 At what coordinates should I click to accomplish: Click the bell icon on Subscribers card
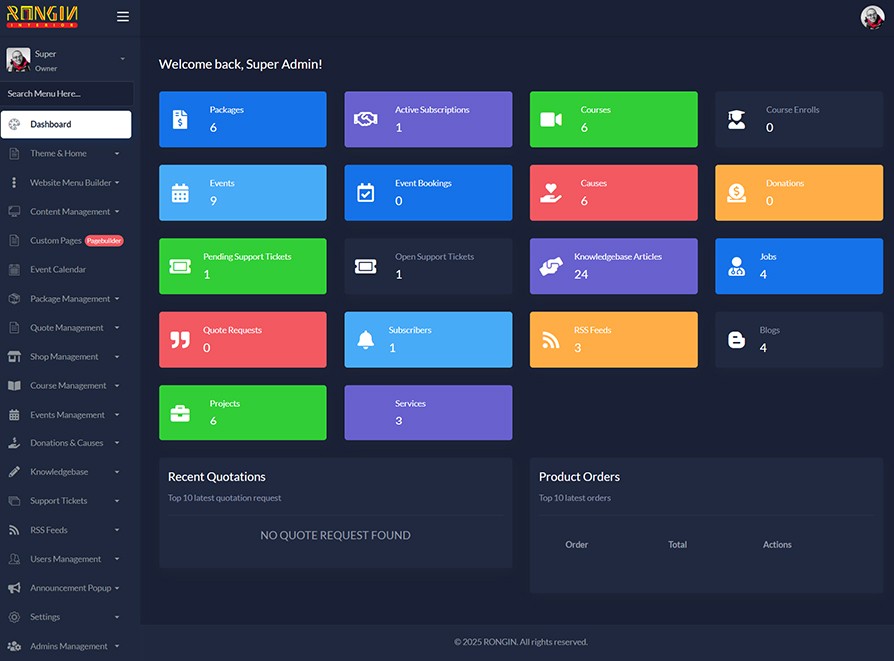pos(366,340)
